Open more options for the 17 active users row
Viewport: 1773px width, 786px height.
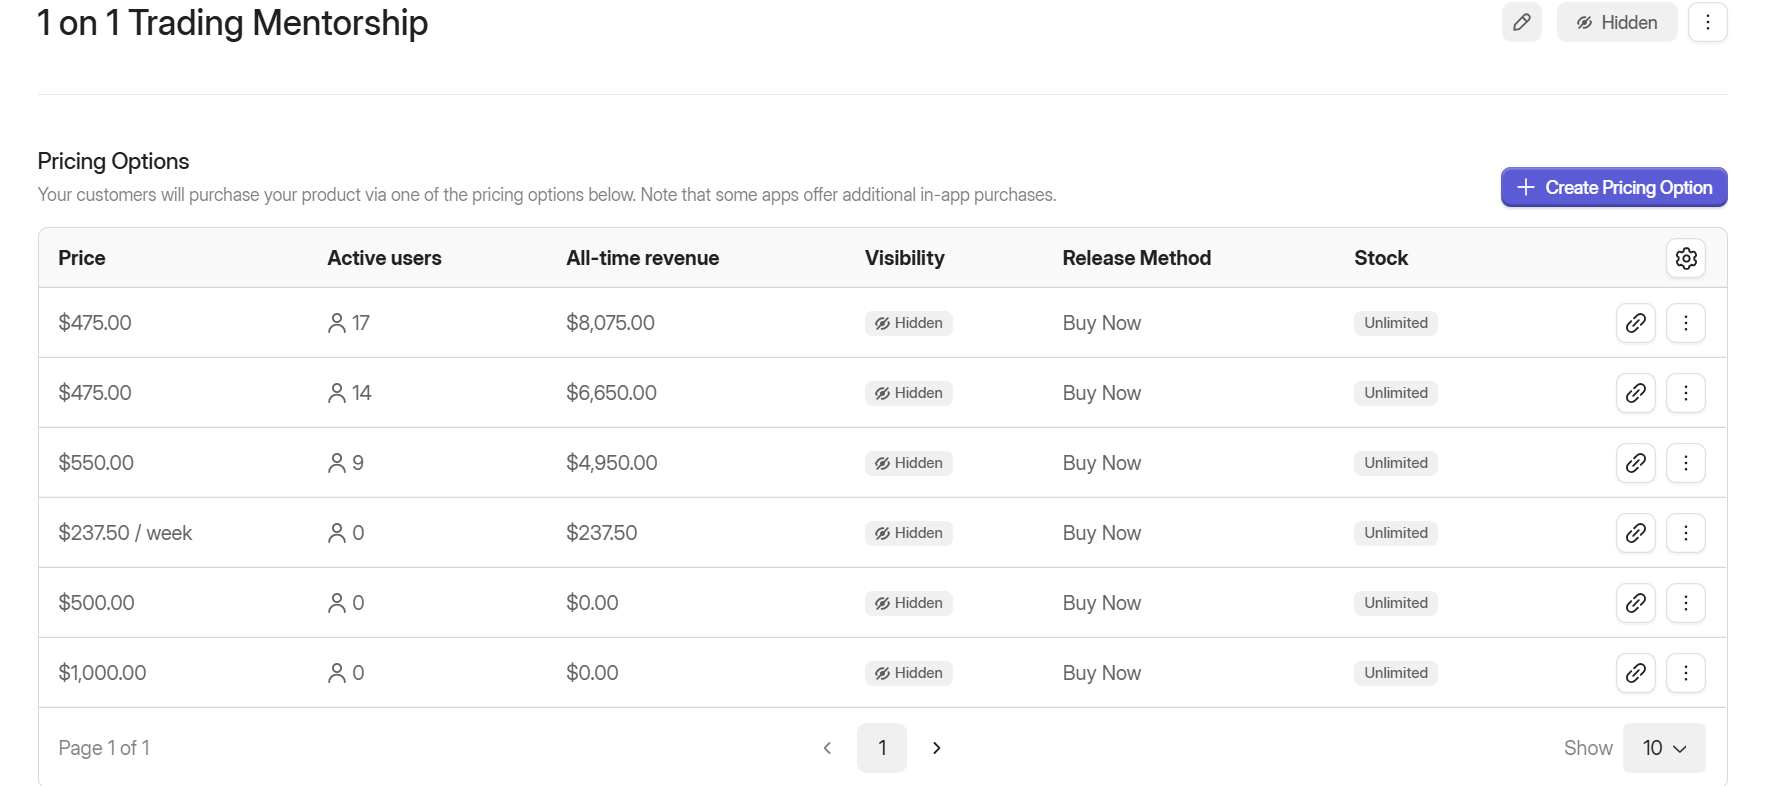[1685, 323]
